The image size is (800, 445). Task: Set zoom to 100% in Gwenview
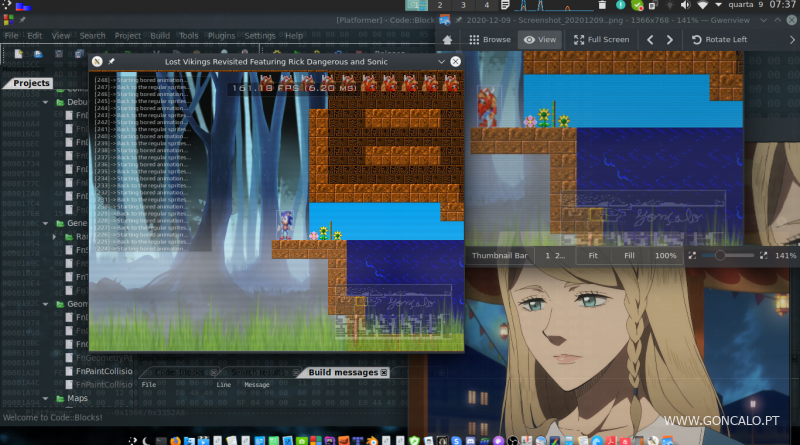[x=665, y=256]
